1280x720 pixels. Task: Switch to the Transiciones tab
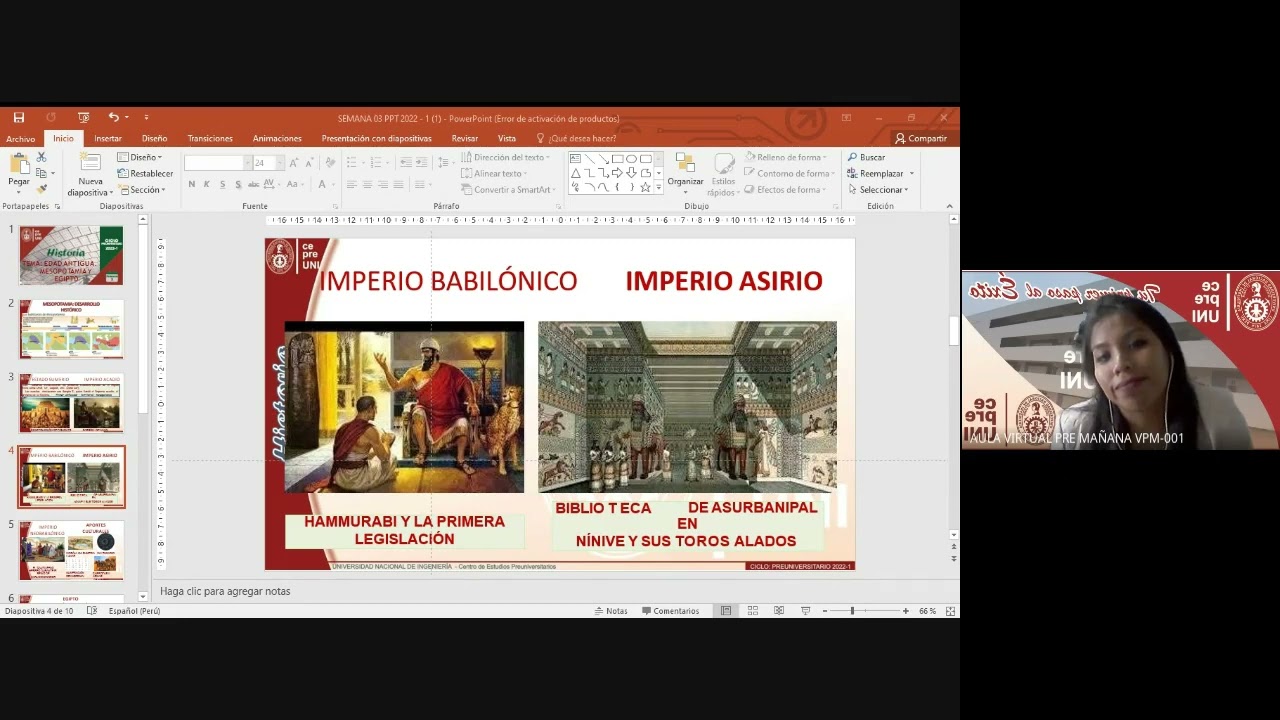[x=210, y=139]
